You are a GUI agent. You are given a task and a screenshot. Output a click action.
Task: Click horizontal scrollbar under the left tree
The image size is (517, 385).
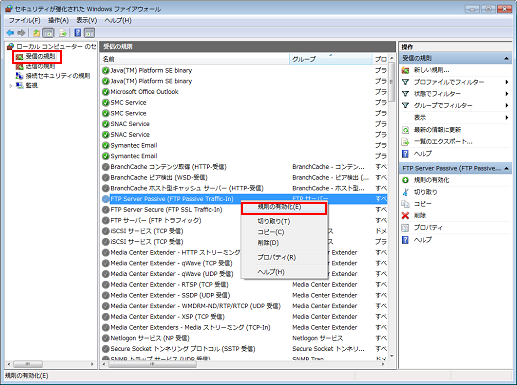coord(28,364)
